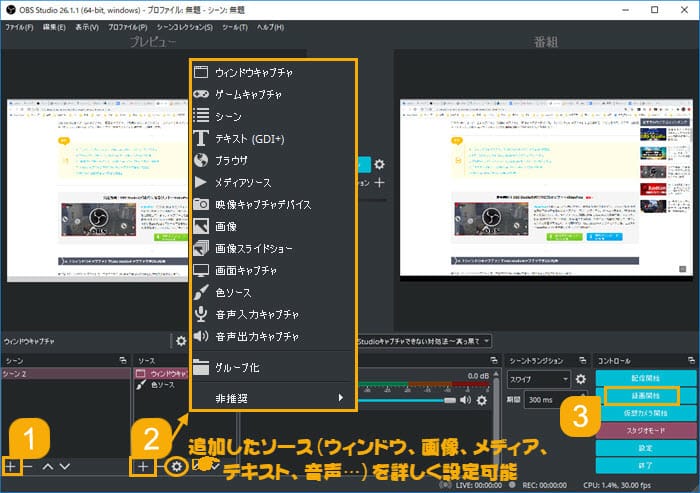Undock the シーントランジション panel
The height and width of the screenshot is (493, 700).
[583, 360]
